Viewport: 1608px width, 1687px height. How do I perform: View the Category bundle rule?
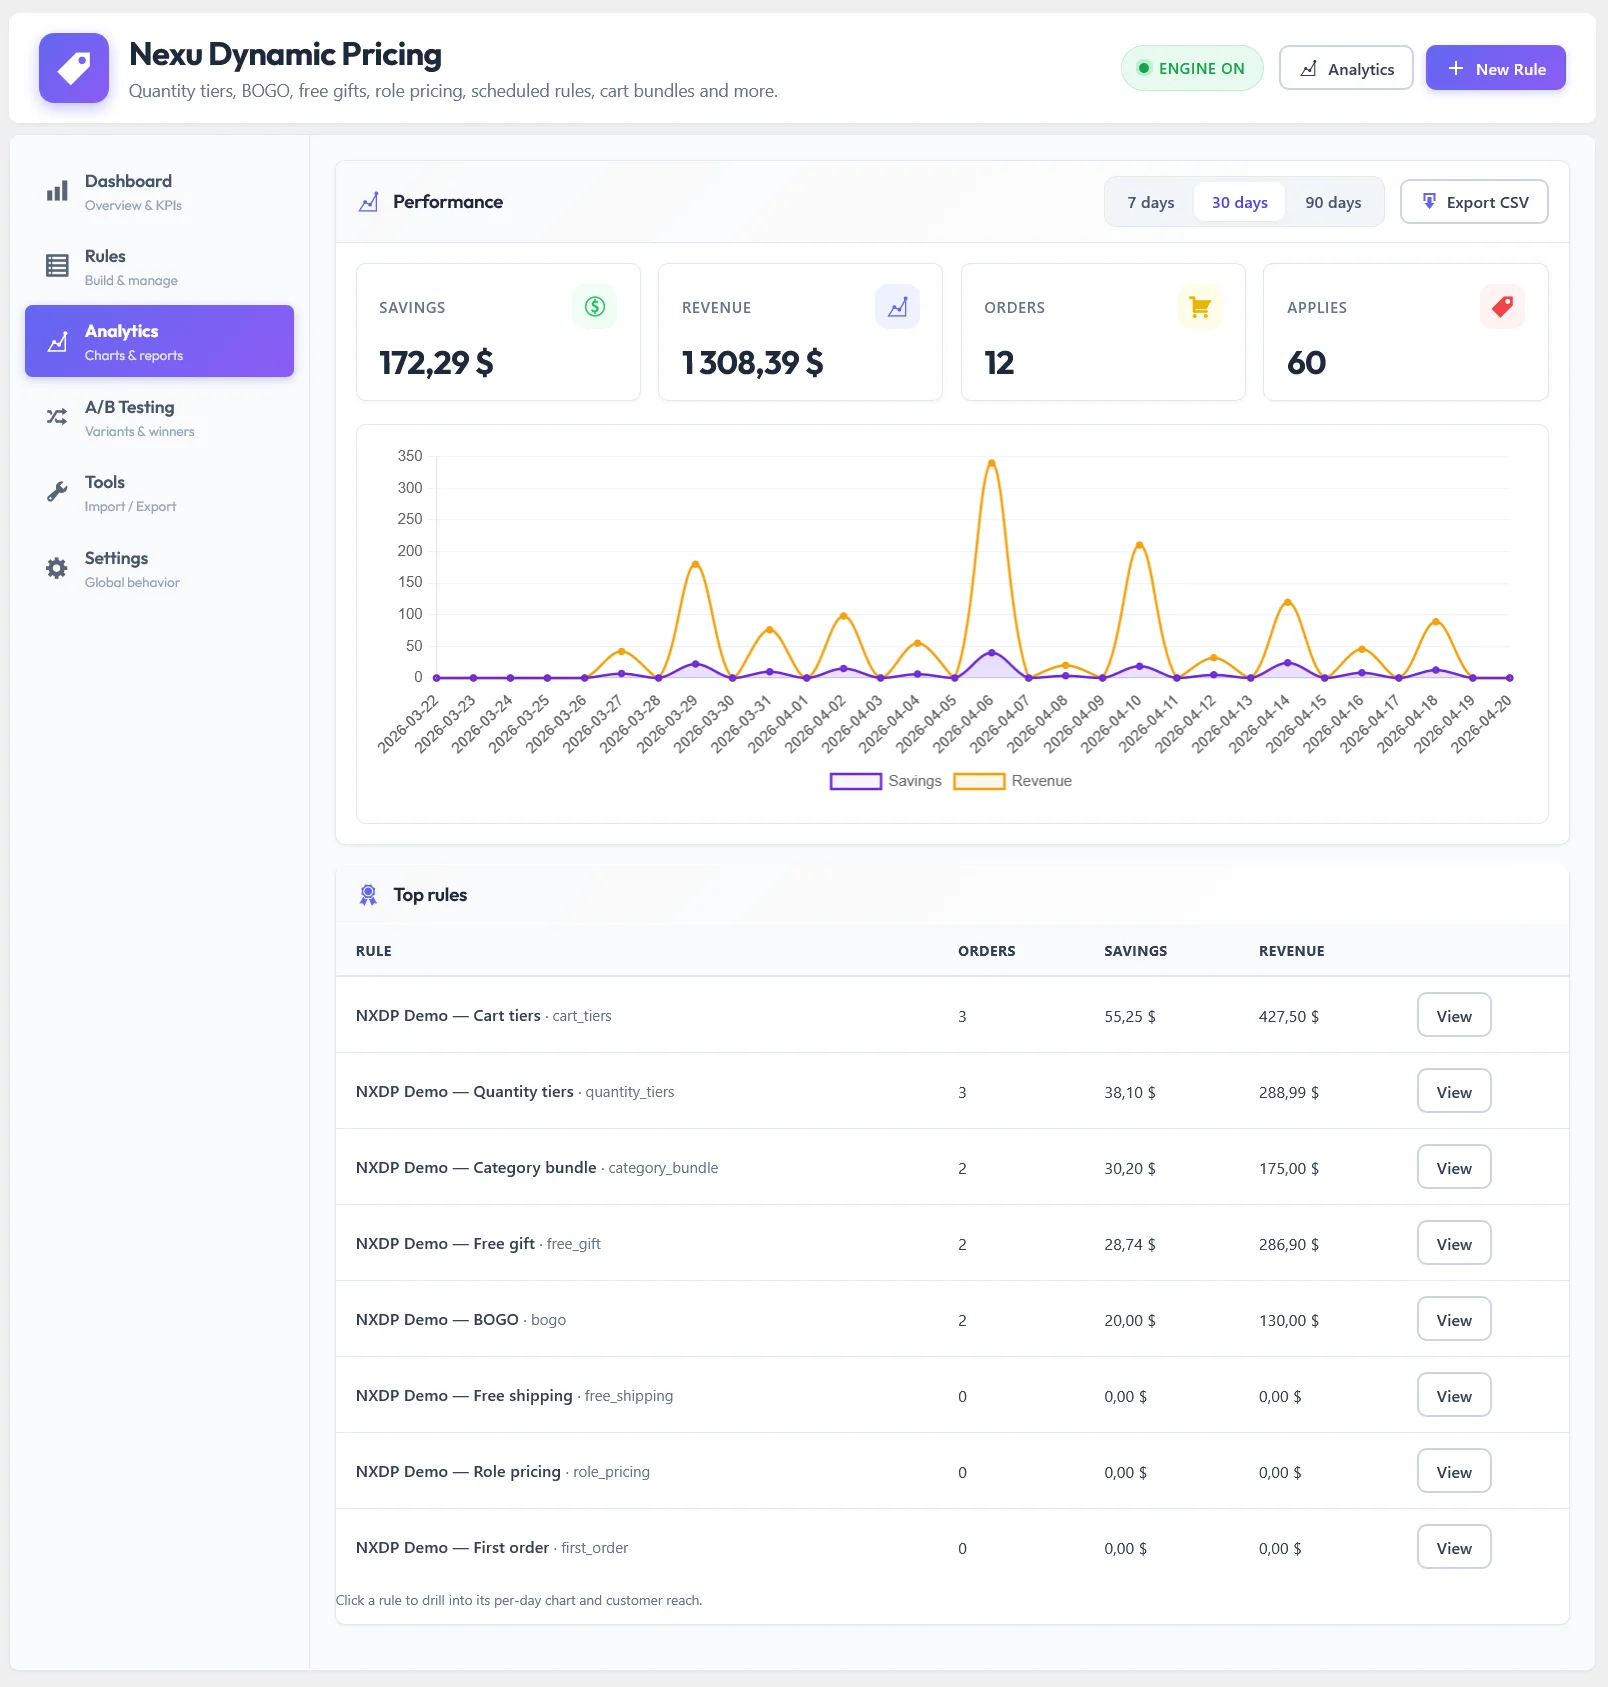[1454, 1167]
